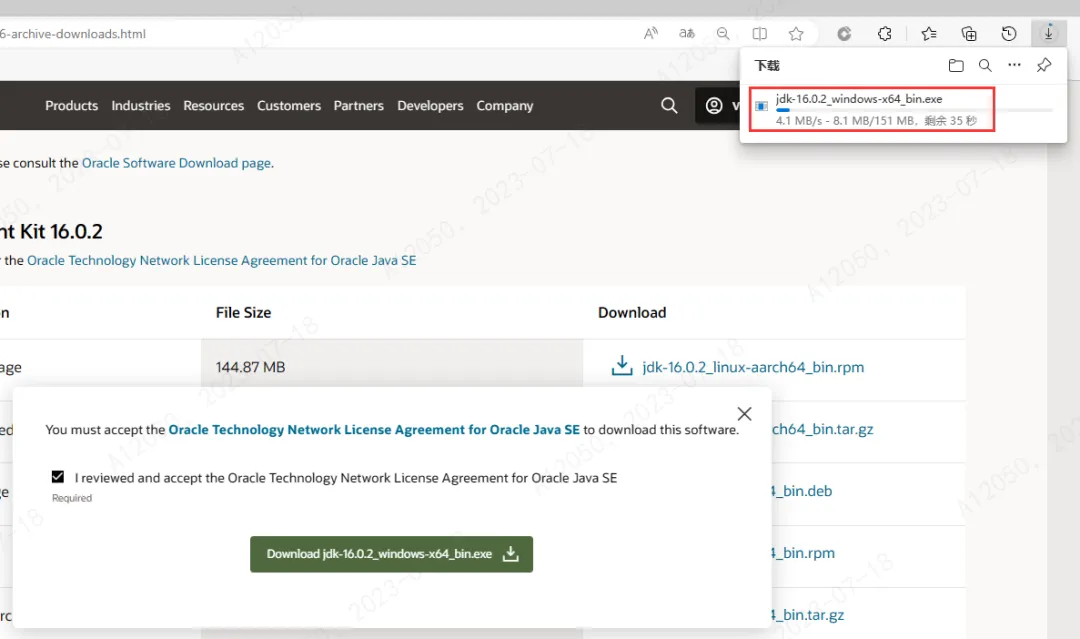
Task: Open the Favorites list icon
Action: pos(928,34)
